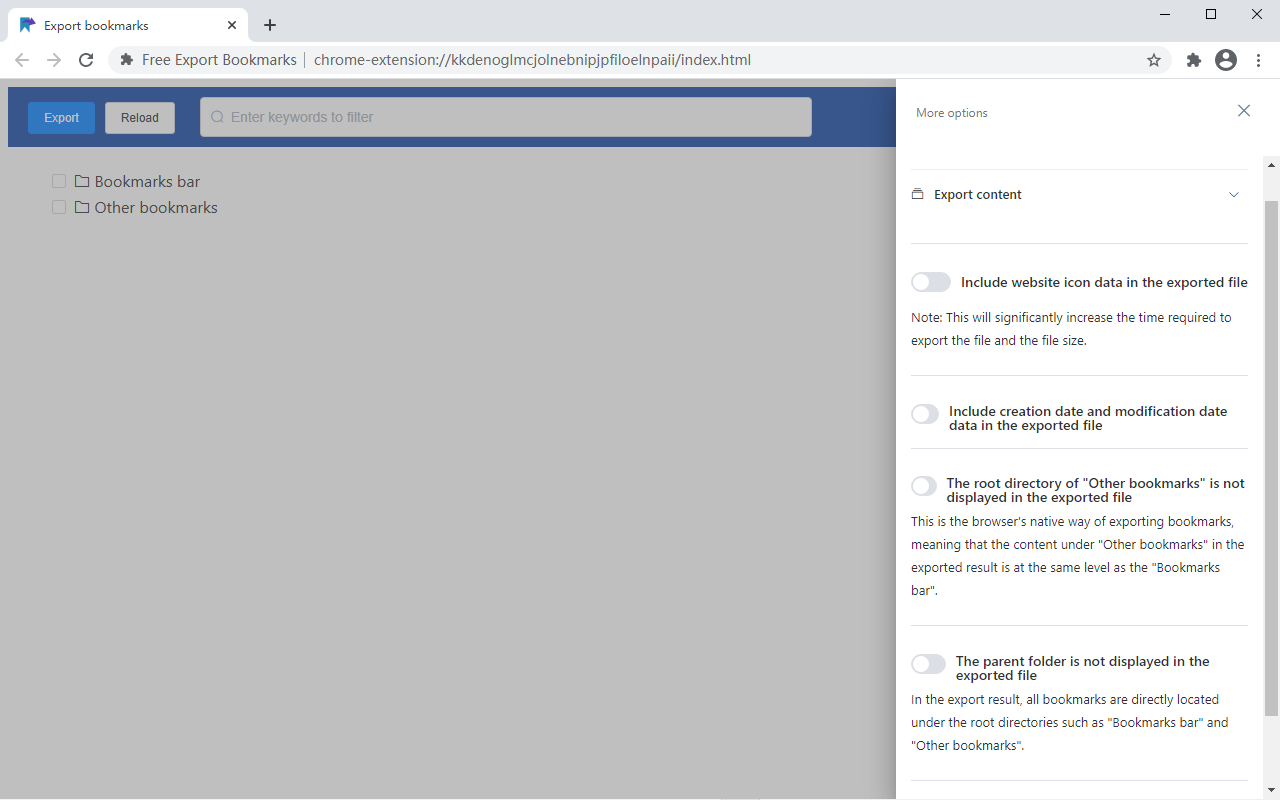The image size is (1280, 800).
Task: Click inside the keyword filter input field
Action: (x=500, y=117)
